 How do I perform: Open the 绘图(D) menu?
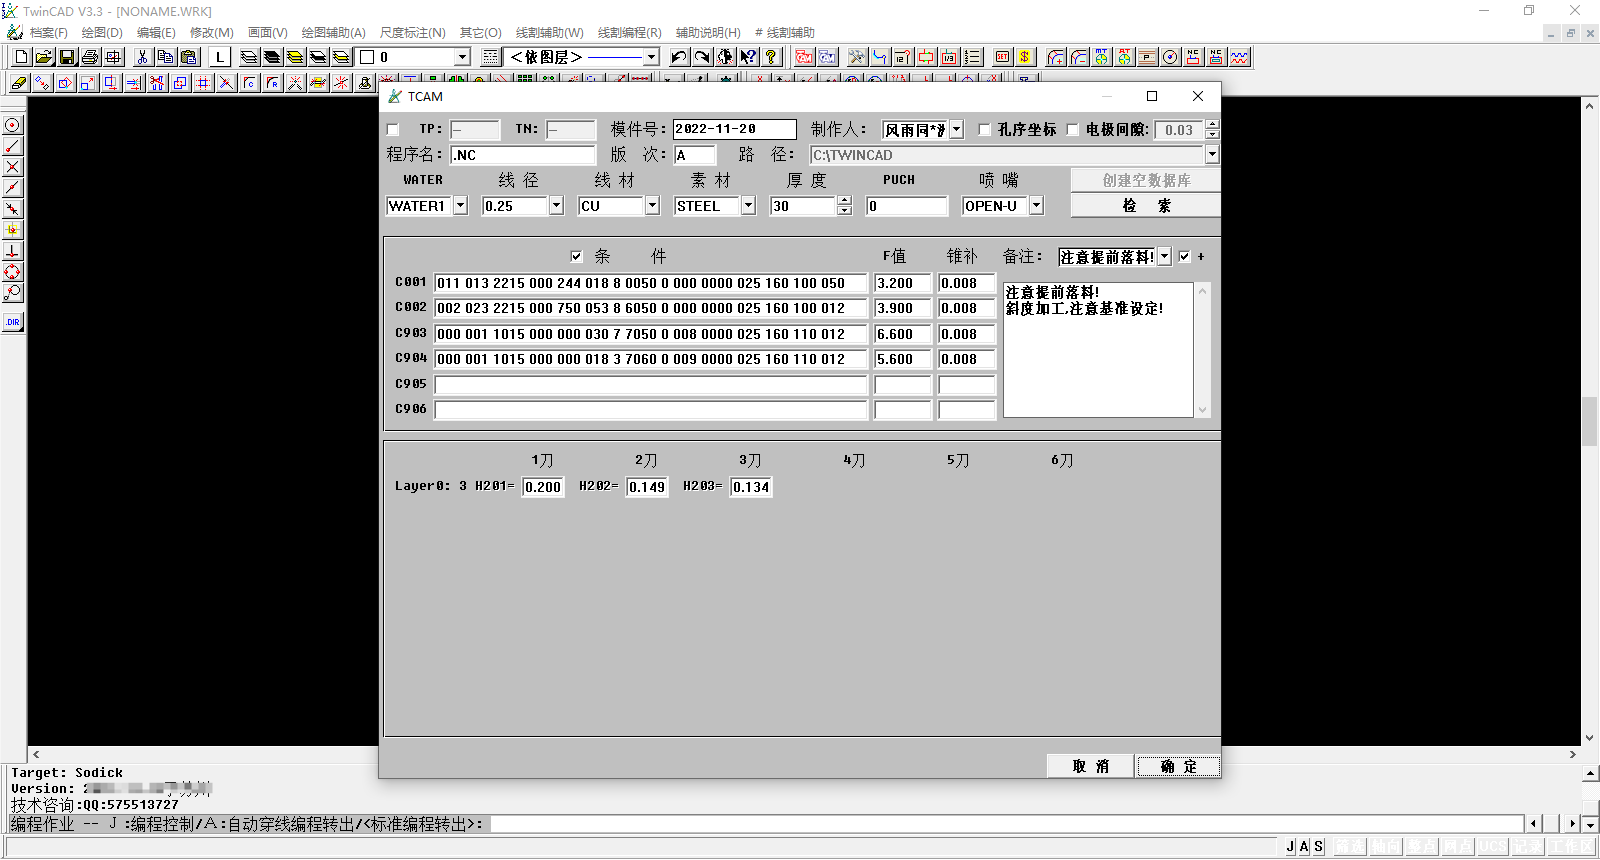click(x=102, y=33)
